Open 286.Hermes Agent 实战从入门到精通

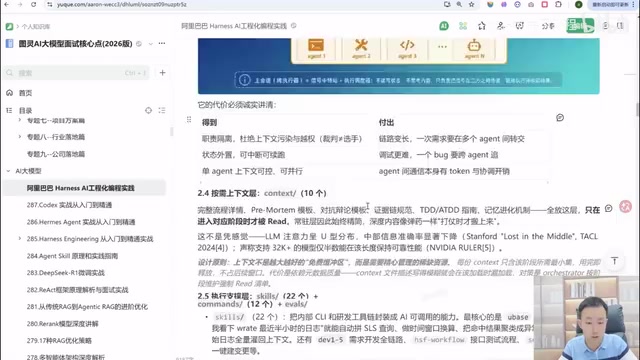click(x=81, y=222)
